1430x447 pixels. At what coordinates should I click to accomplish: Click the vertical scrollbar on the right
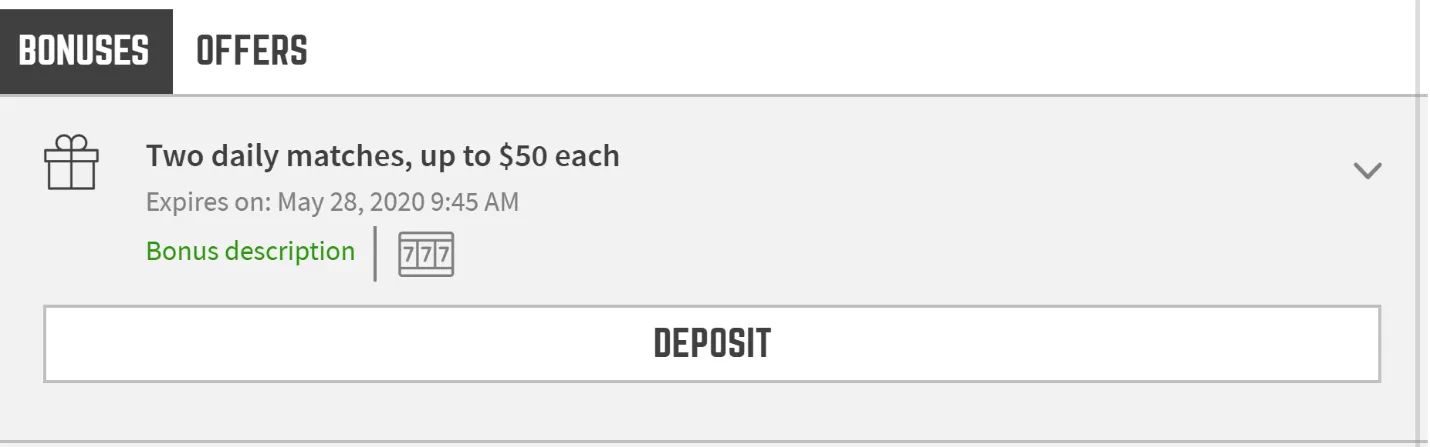coord(1422,220)
